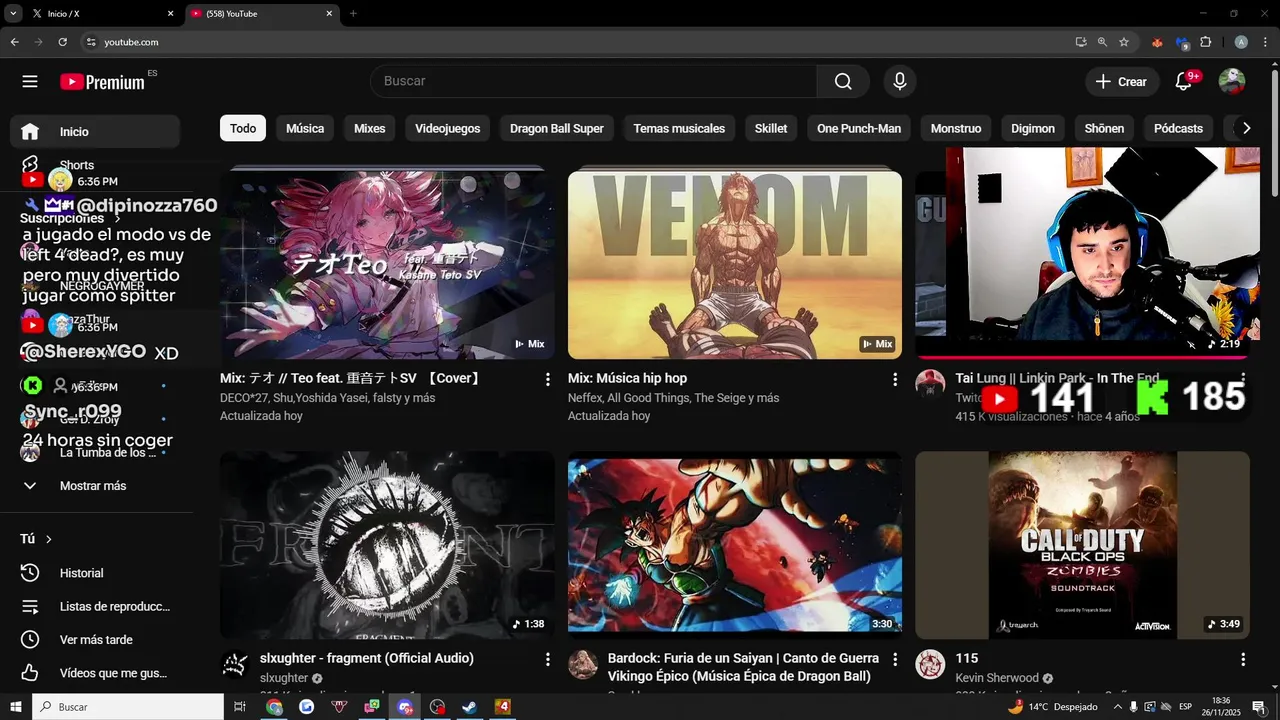Screen dimensions: 1280x720
Task: Open the Teo feat. Mix thumbnail
Action: (x=387, y=265)
